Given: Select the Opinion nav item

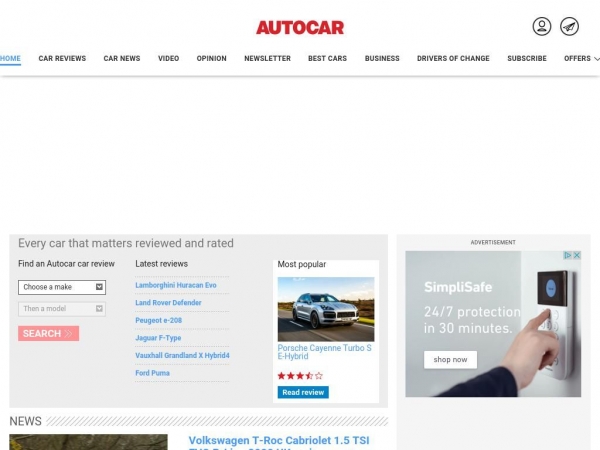Looking at the screenshot, I should (x=212, y=59).
